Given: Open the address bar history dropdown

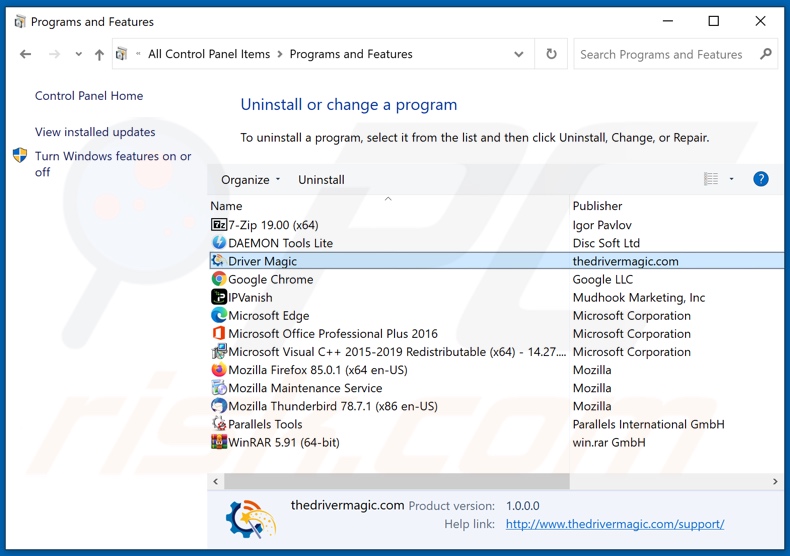Looking at the screenshot, I should pyautogui.click(x=518, y=55).
